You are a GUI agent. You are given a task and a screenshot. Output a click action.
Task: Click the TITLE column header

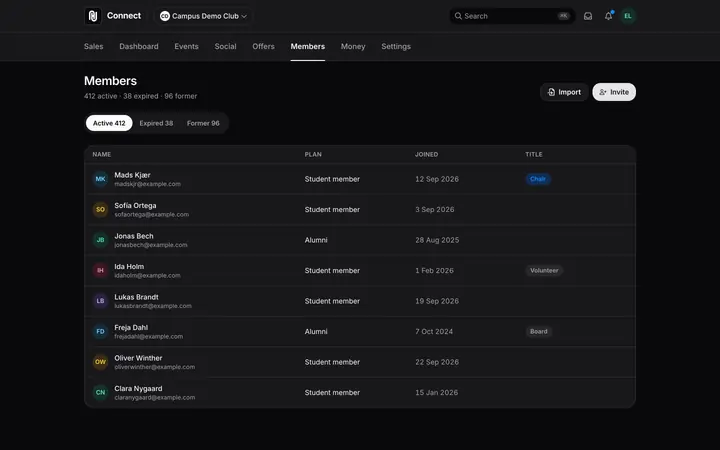pos(534,154)
